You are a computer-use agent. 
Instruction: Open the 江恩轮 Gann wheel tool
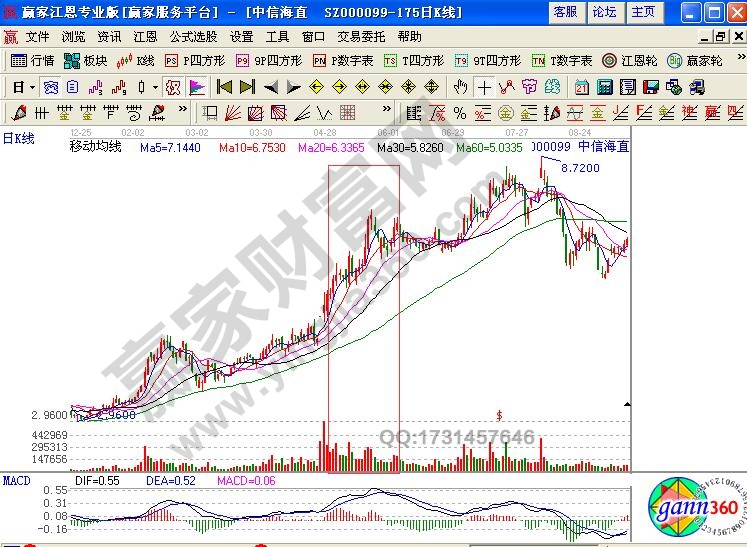point(629,60)
